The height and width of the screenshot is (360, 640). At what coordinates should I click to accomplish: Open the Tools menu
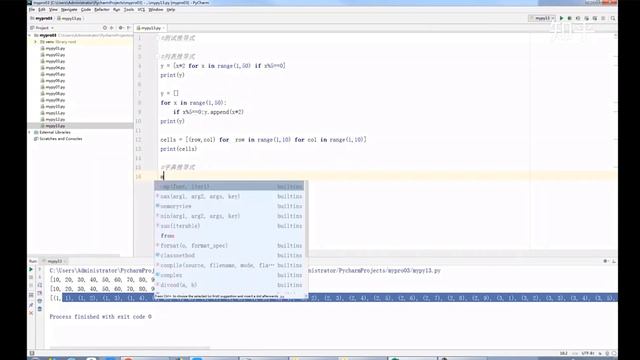tap(129, 9)
